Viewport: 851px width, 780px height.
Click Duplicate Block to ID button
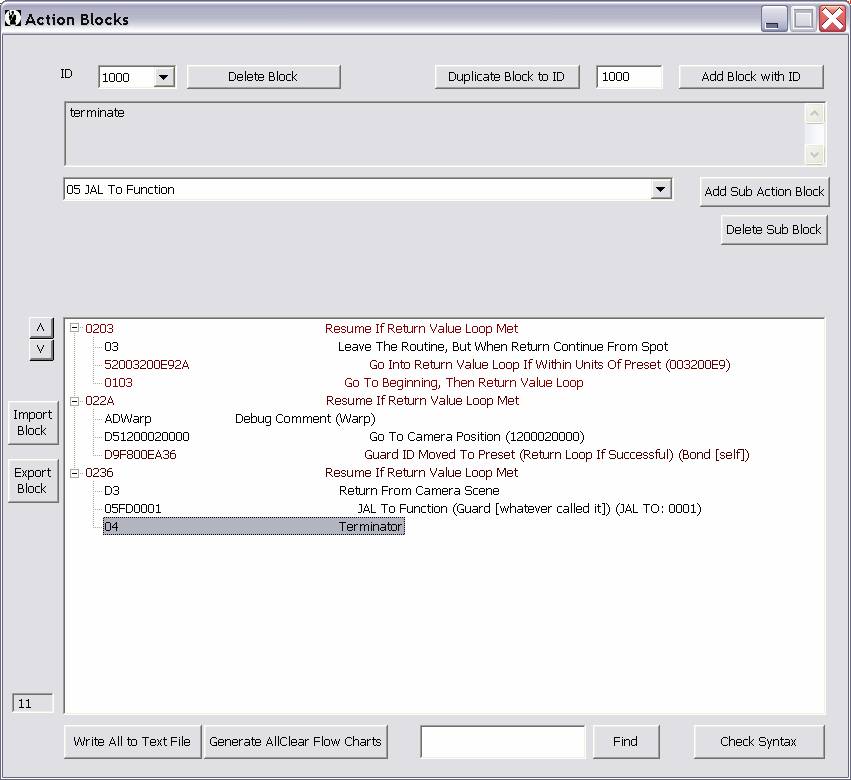click(506, 77)
